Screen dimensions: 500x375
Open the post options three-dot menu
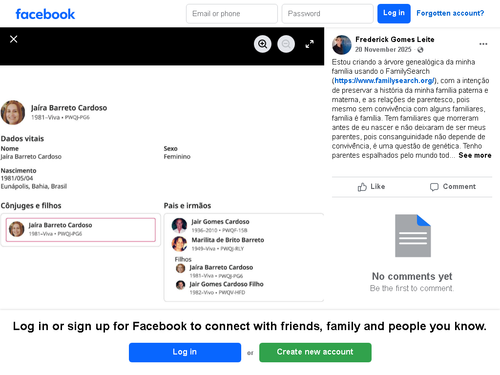(x=483, y=44)
